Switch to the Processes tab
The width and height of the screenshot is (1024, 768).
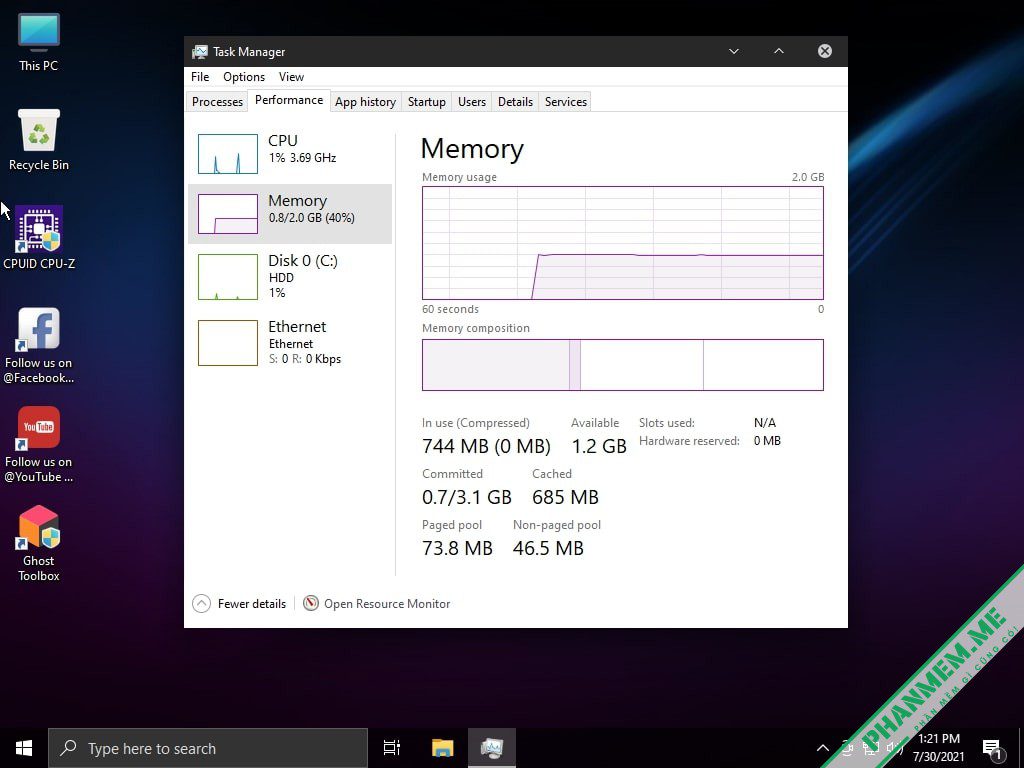coord(217,102)
